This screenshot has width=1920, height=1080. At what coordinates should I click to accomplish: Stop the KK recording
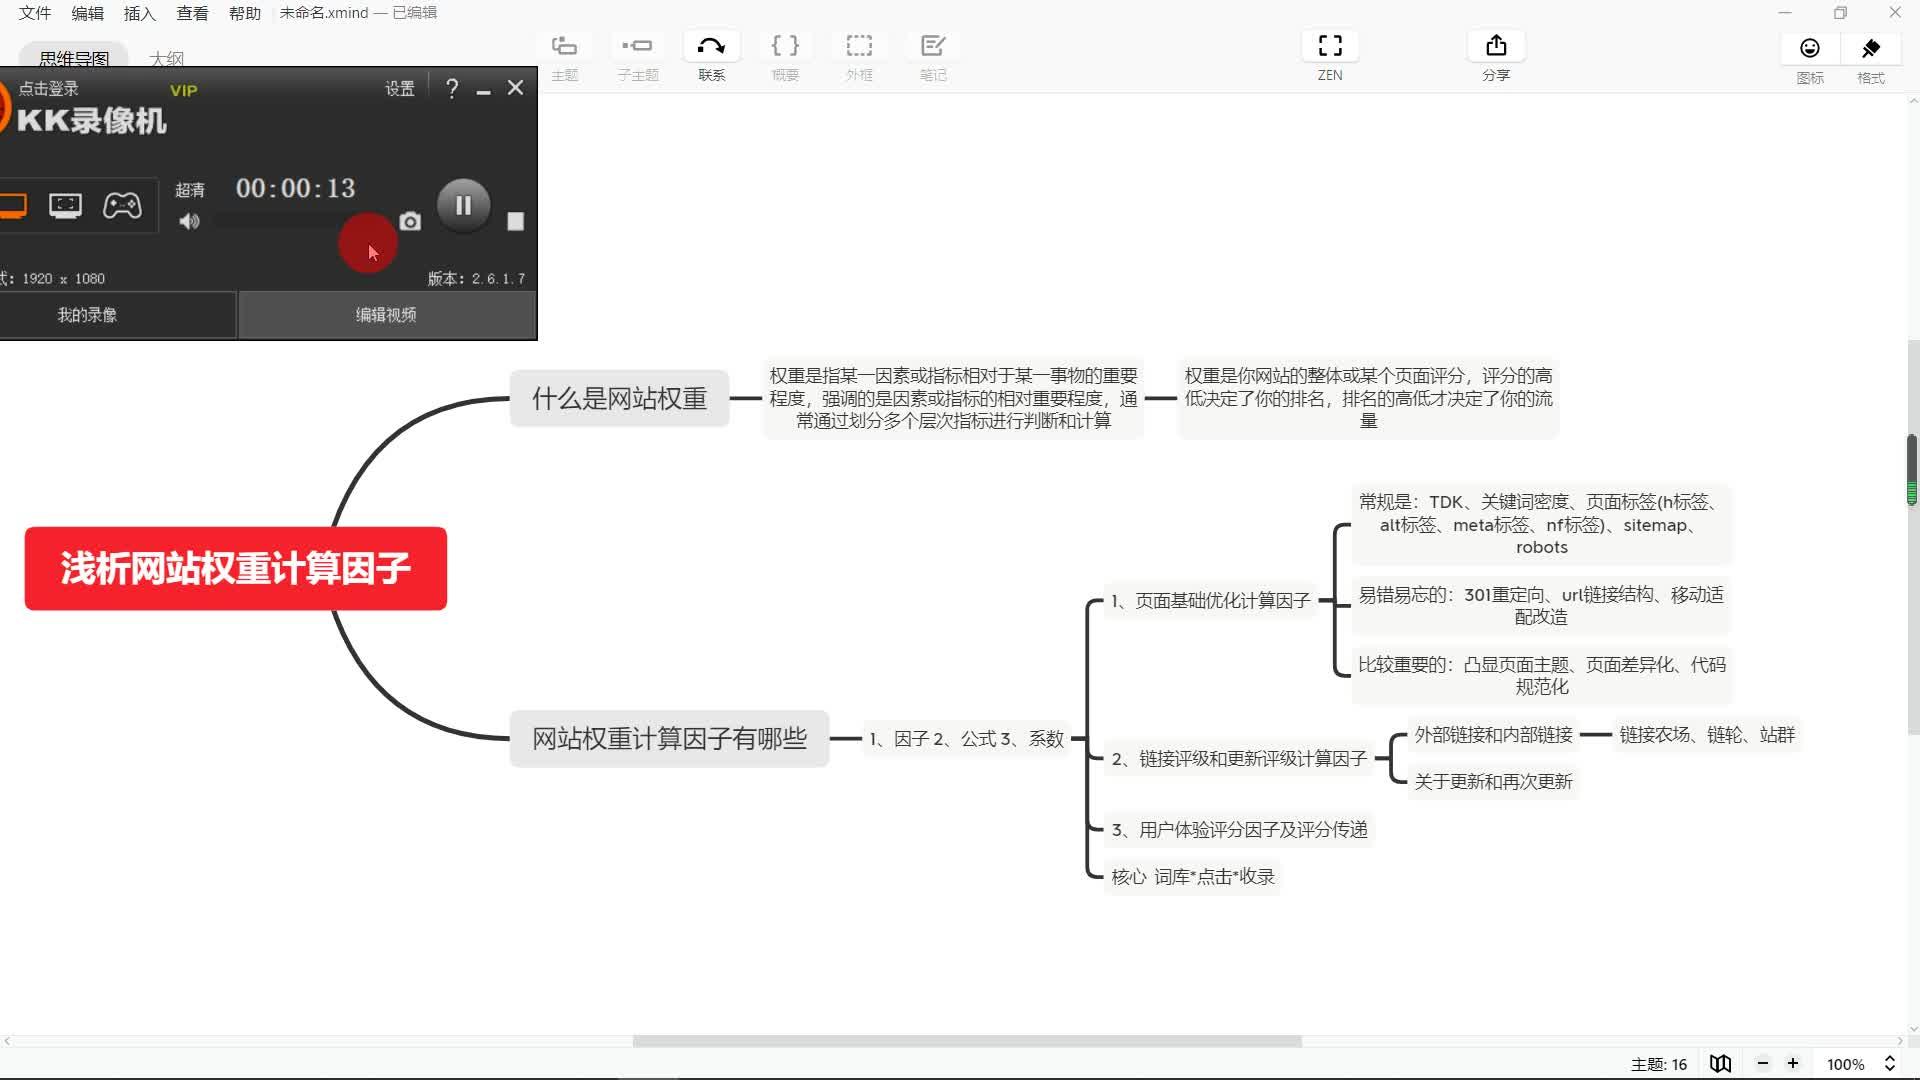515,221
